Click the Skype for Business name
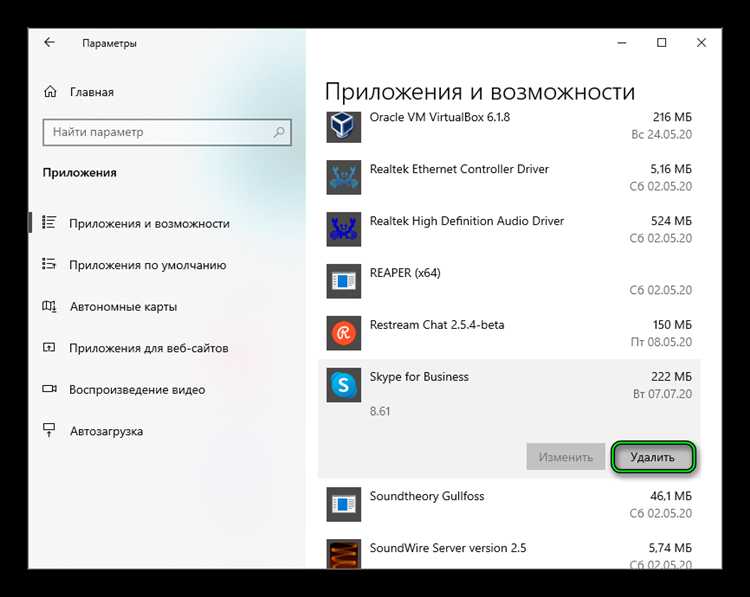The image size is (750, 597). (419, 377)
